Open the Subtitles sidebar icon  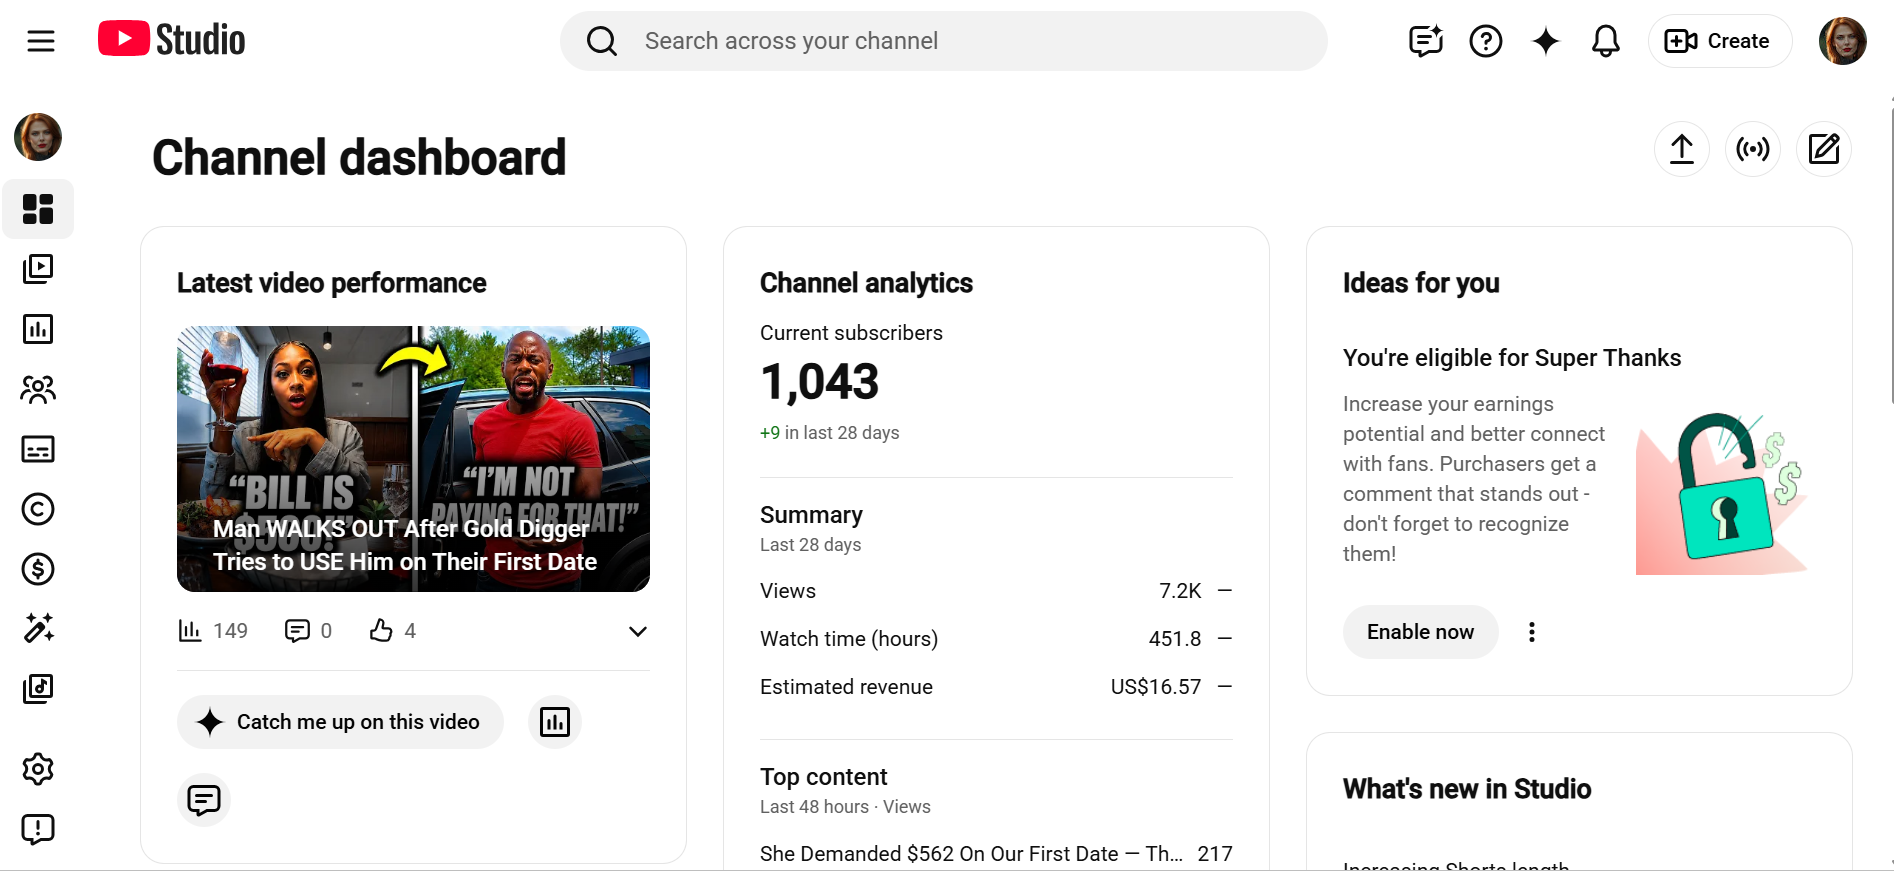(38, 449)
